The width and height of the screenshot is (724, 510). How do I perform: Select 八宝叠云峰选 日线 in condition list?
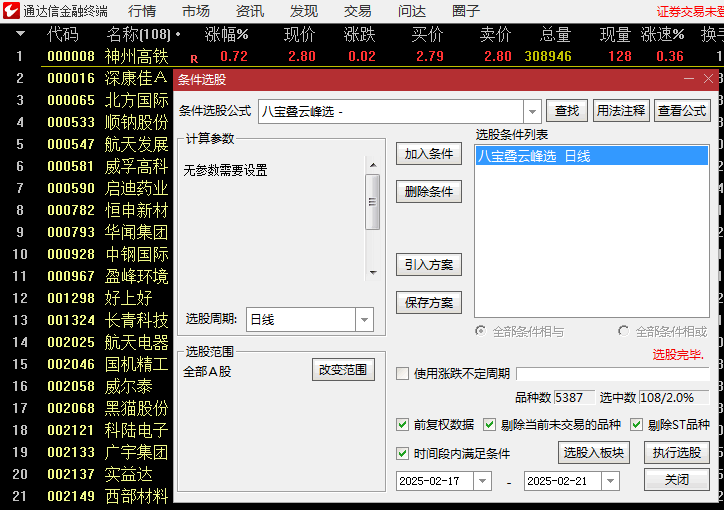click(592, 156)
